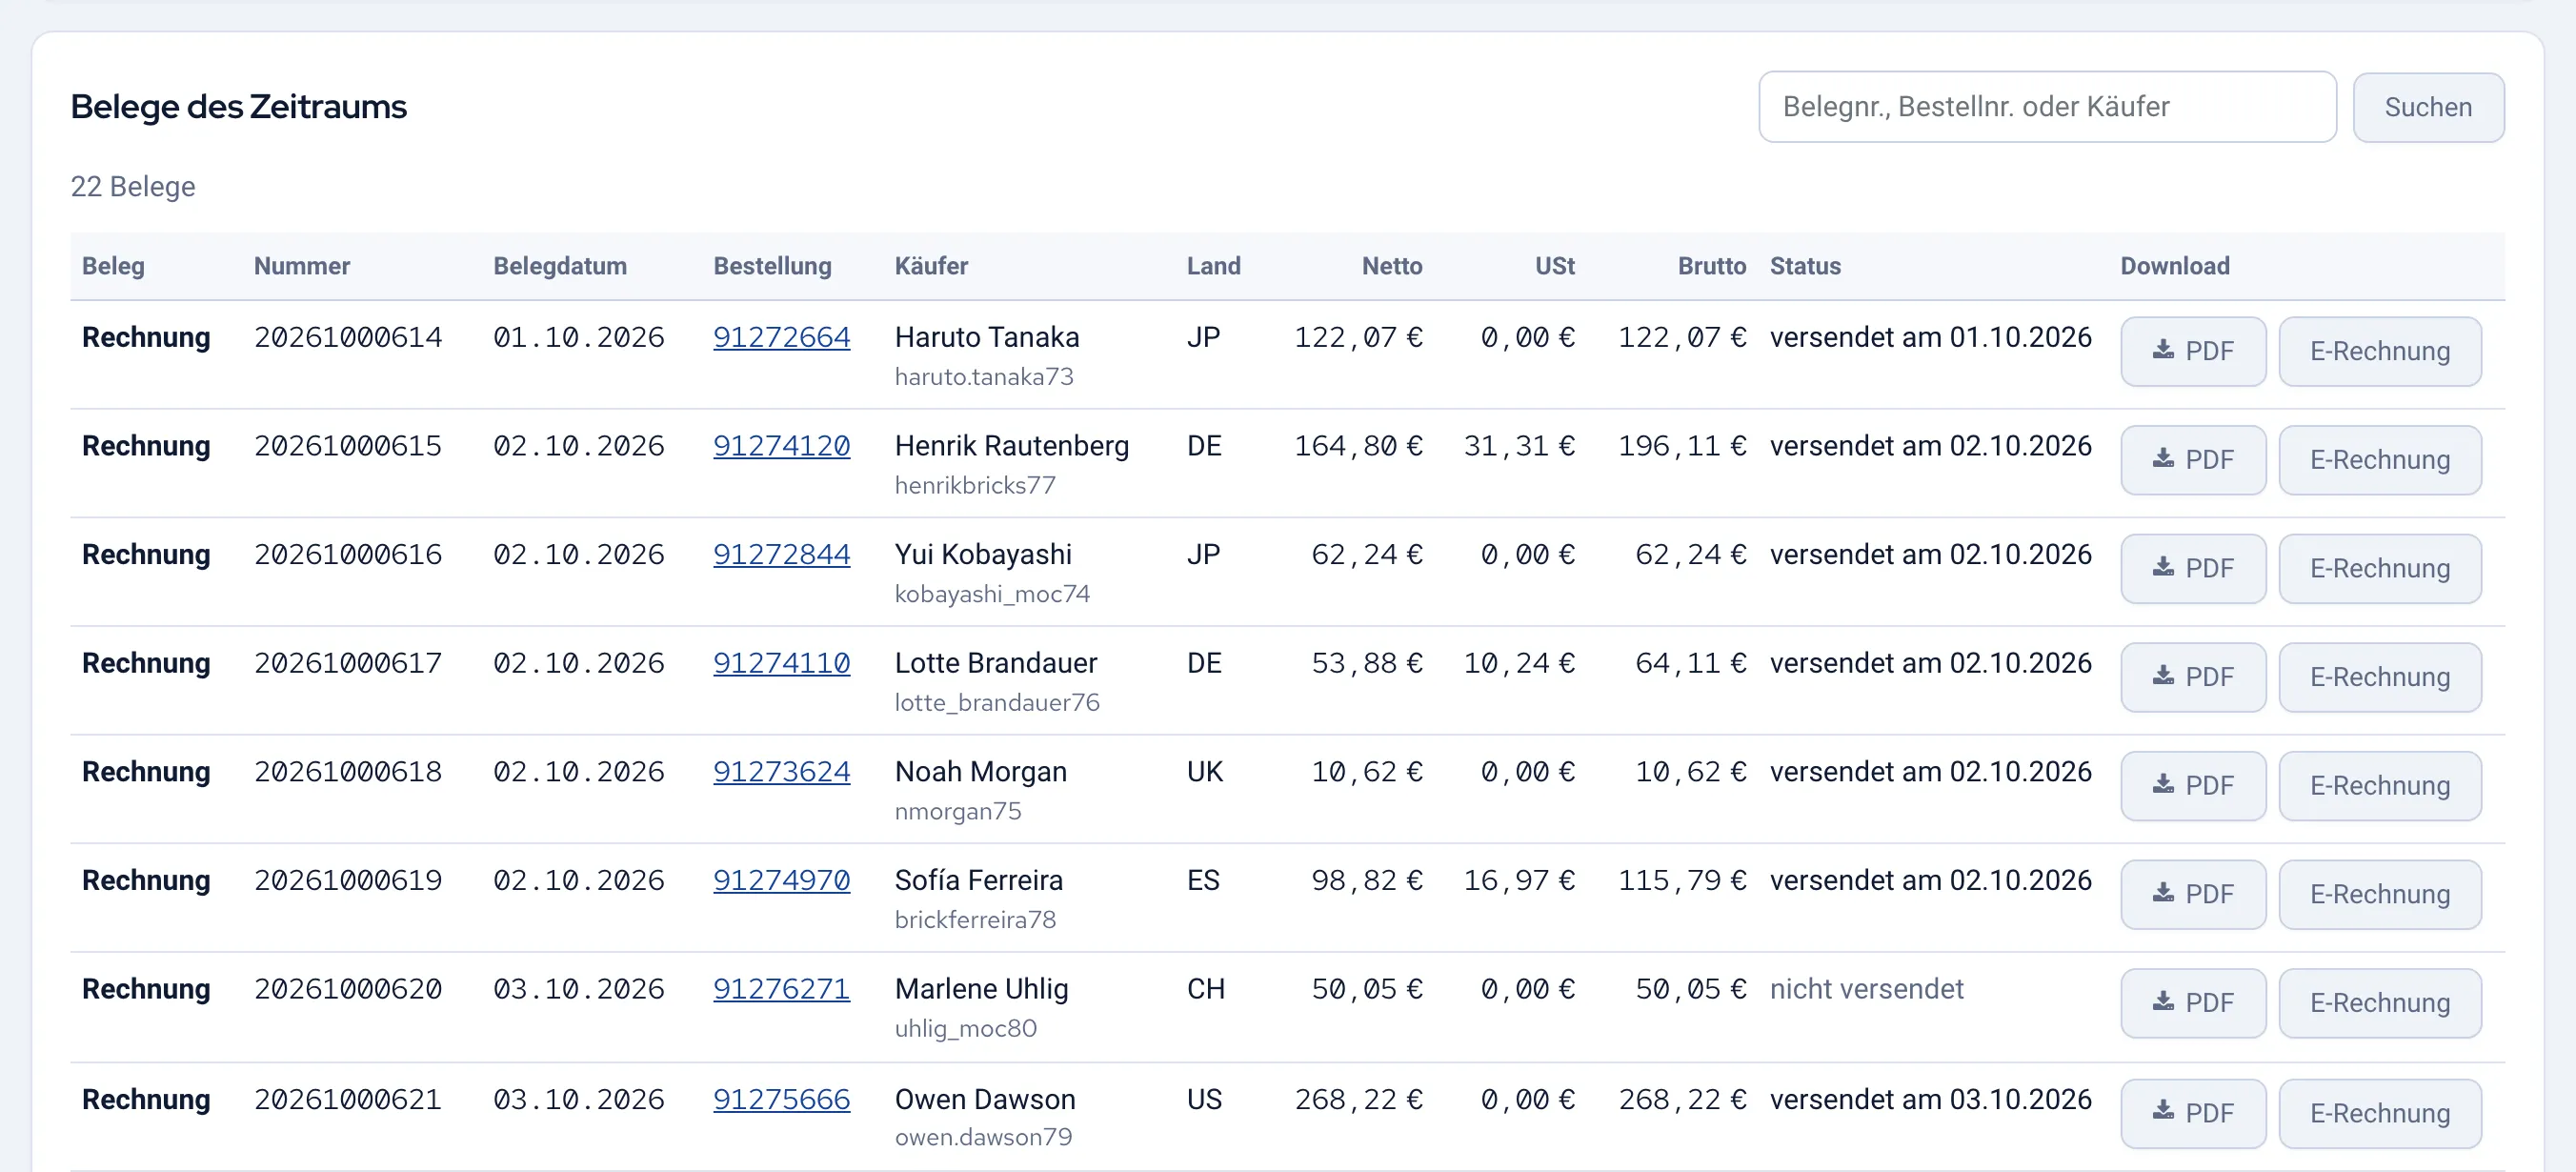Select username henrikbricks77
This screenshot has width=2576, height=1172.
click(x=975, y=485)
